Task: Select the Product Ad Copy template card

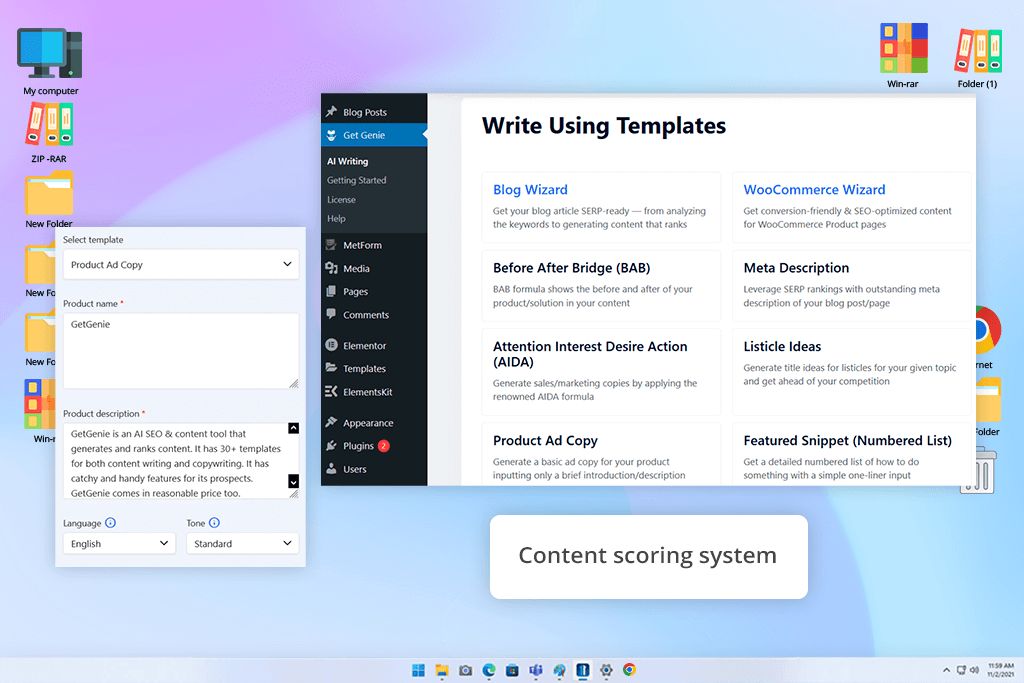Action: [x=601, y=454]
